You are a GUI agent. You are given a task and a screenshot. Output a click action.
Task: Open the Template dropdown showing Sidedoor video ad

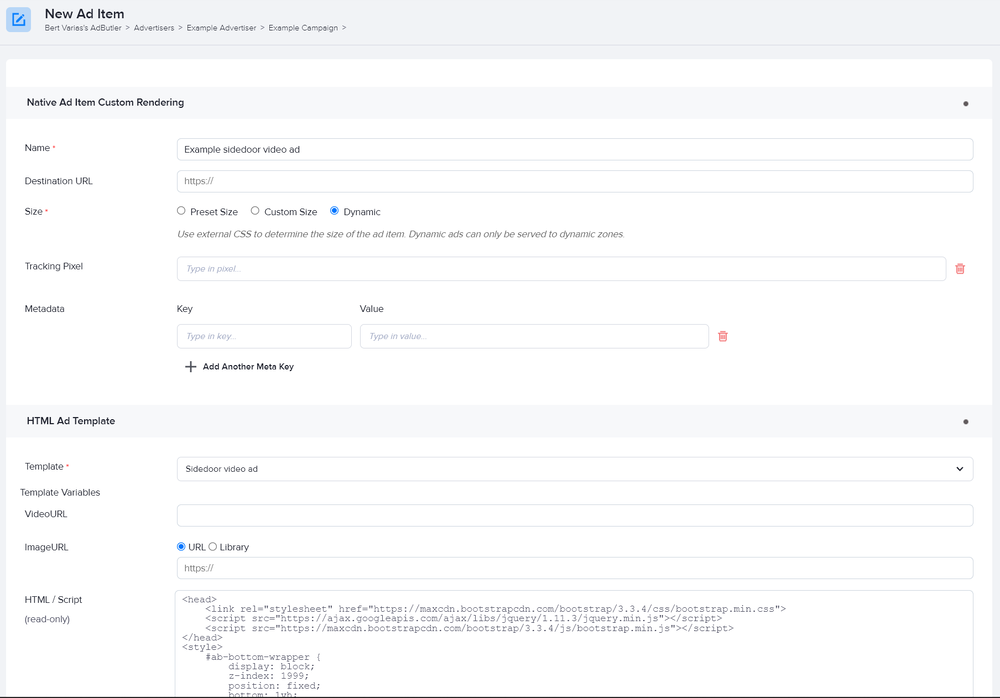[575, 469]
